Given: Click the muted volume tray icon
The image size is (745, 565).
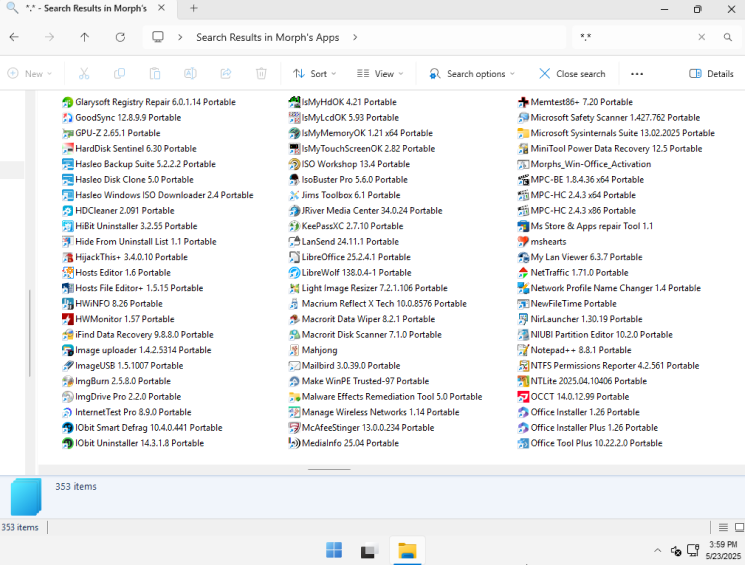Looking at the screenshot, I should (676, 551).
